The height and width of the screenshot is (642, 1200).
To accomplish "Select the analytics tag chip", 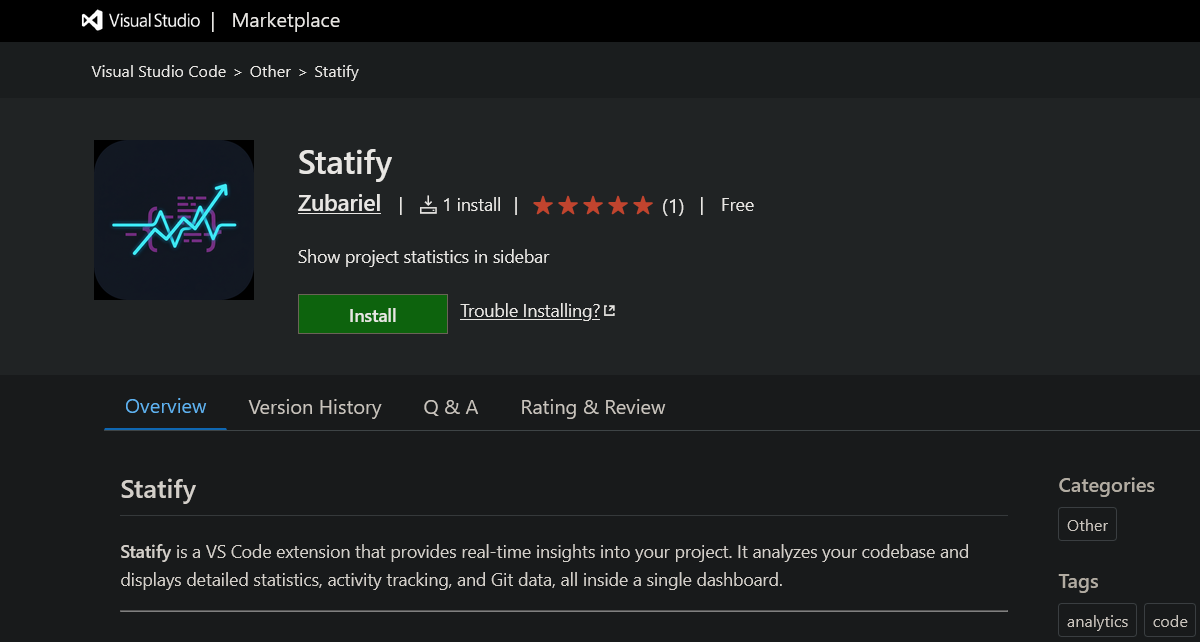I will (x=1096, y=620).
